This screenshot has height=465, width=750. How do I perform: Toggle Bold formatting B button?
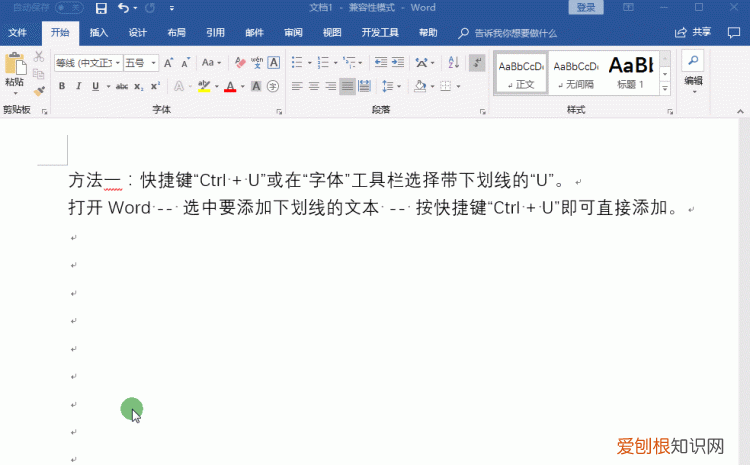click(x=62, y=86)
